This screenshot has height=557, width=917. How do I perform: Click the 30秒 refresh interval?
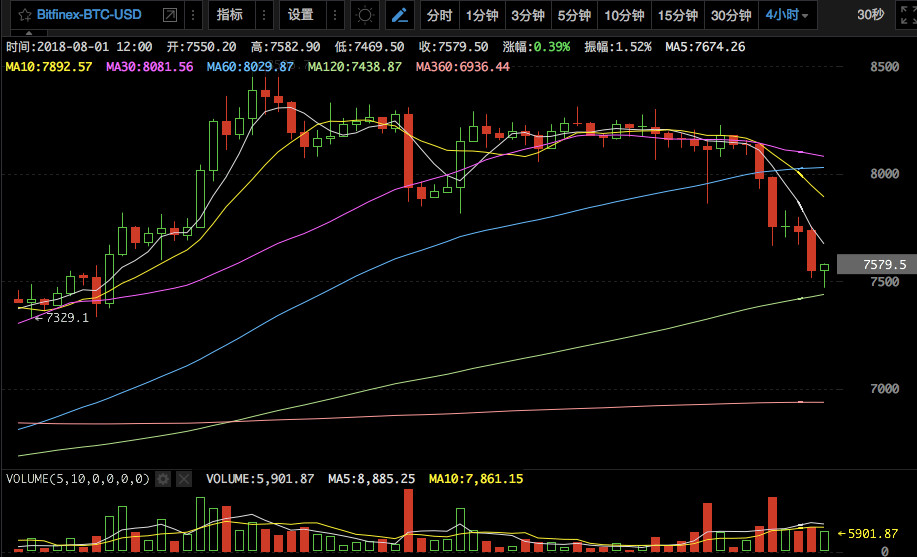click(871, 15)
